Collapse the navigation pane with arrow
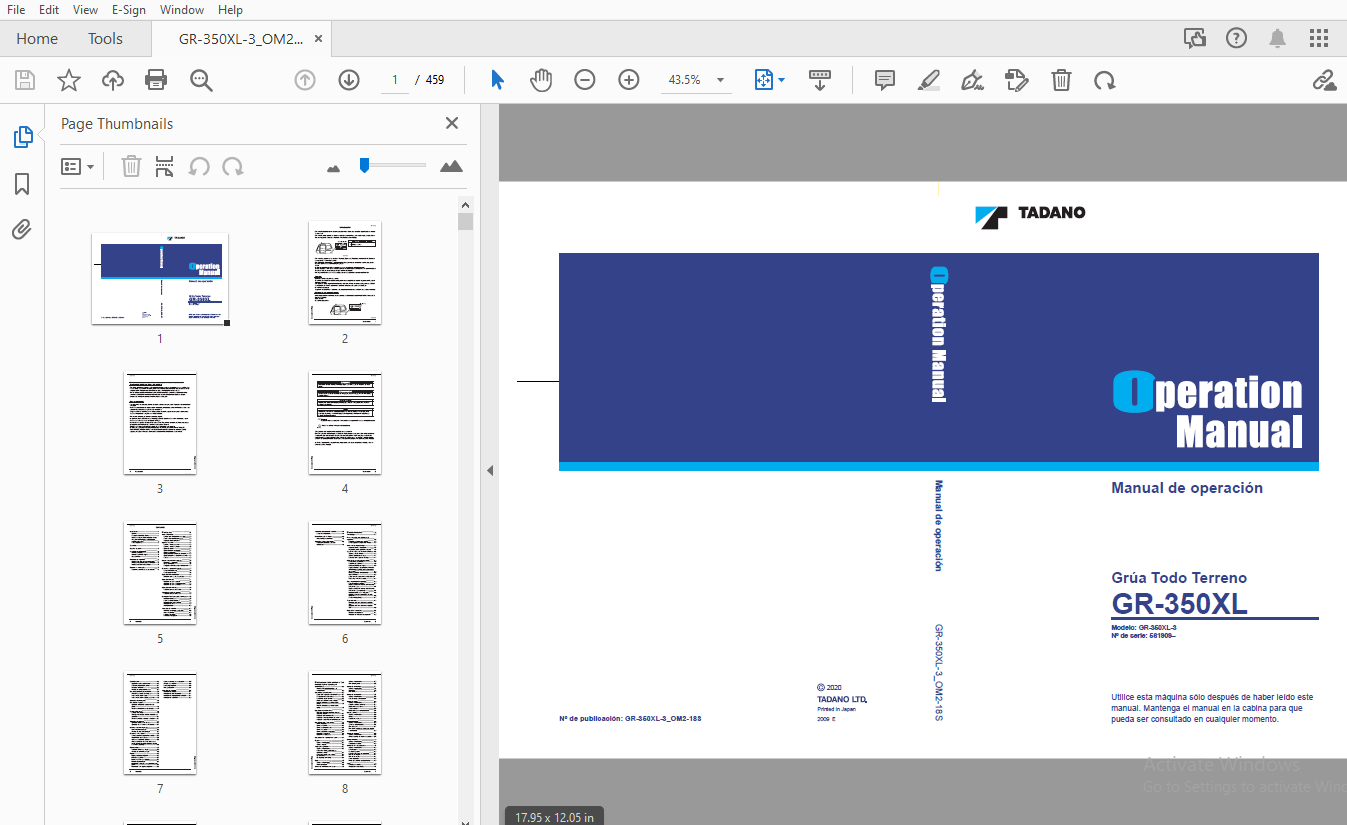The height and width of the screenshot is (825, 1347). tap(490, 470)
